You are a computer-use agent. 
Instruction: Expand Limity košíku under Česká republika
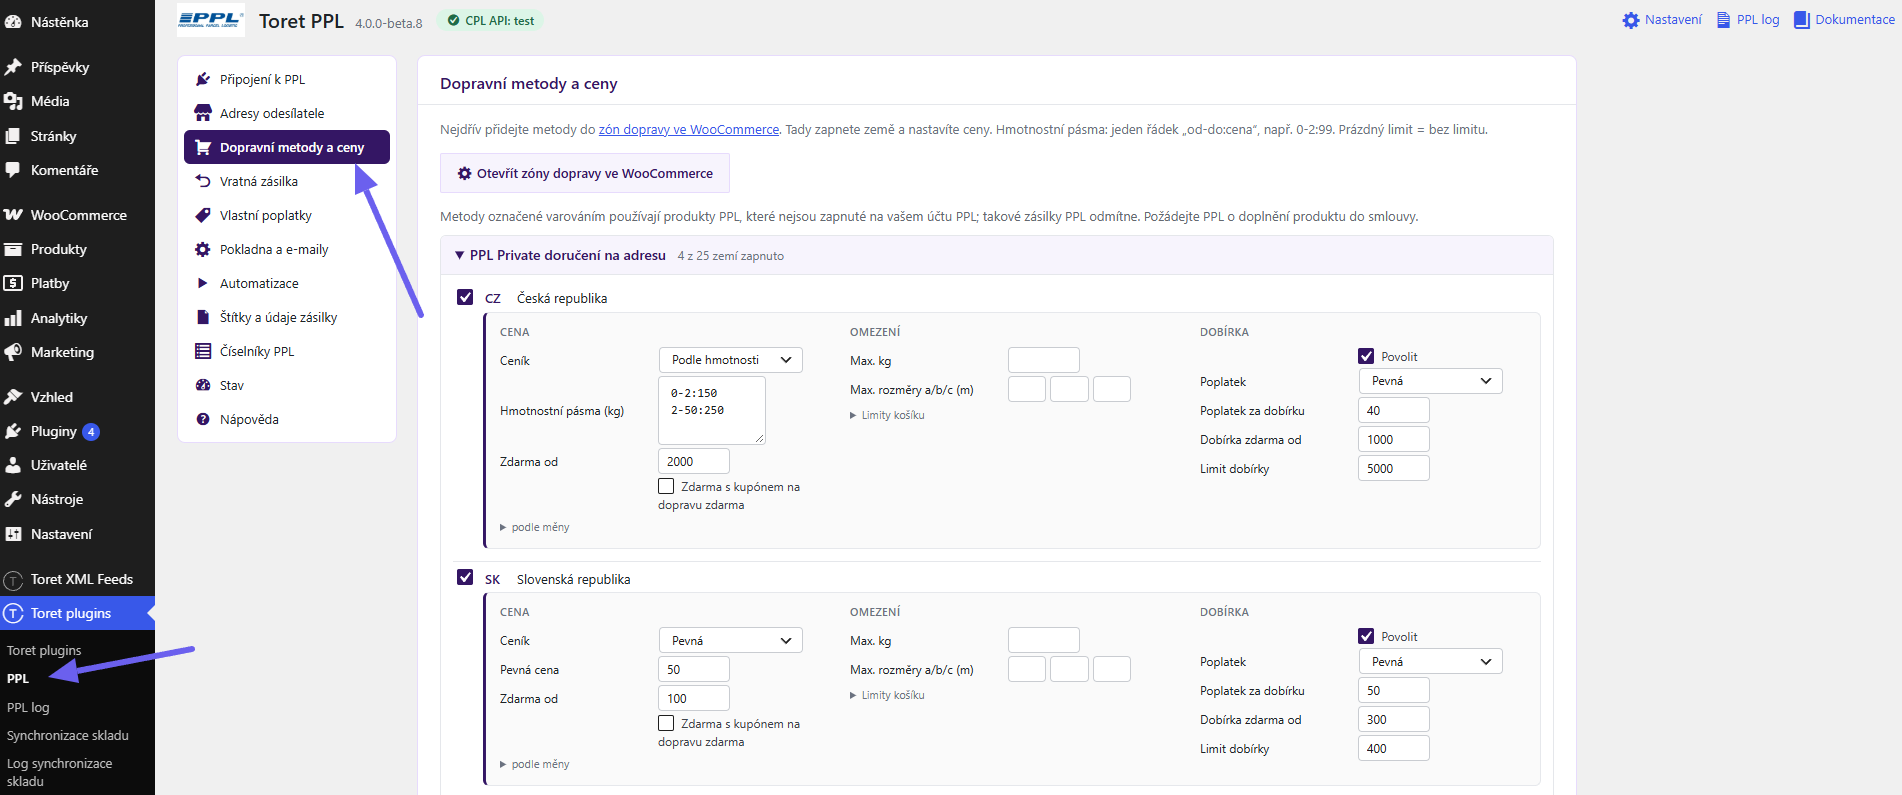pos(887,415)
